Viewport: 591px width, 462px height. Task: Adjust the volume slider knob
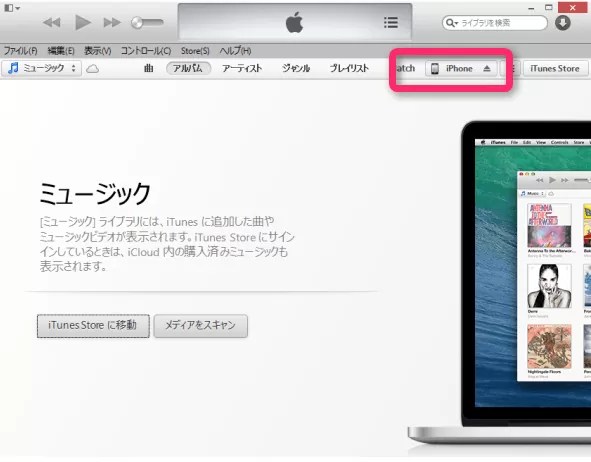pos(137,23)
